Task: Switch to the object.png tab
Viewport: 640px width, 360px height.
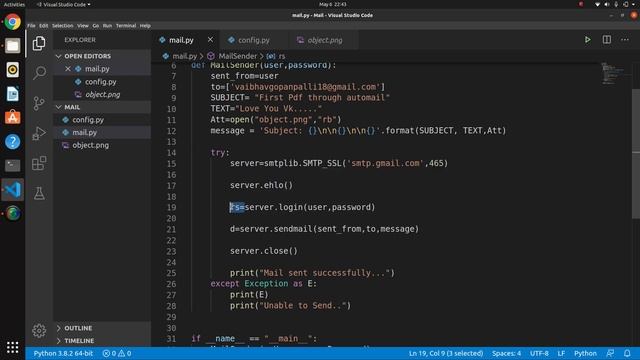Action: pyautogui.click(x=324, y=40)
